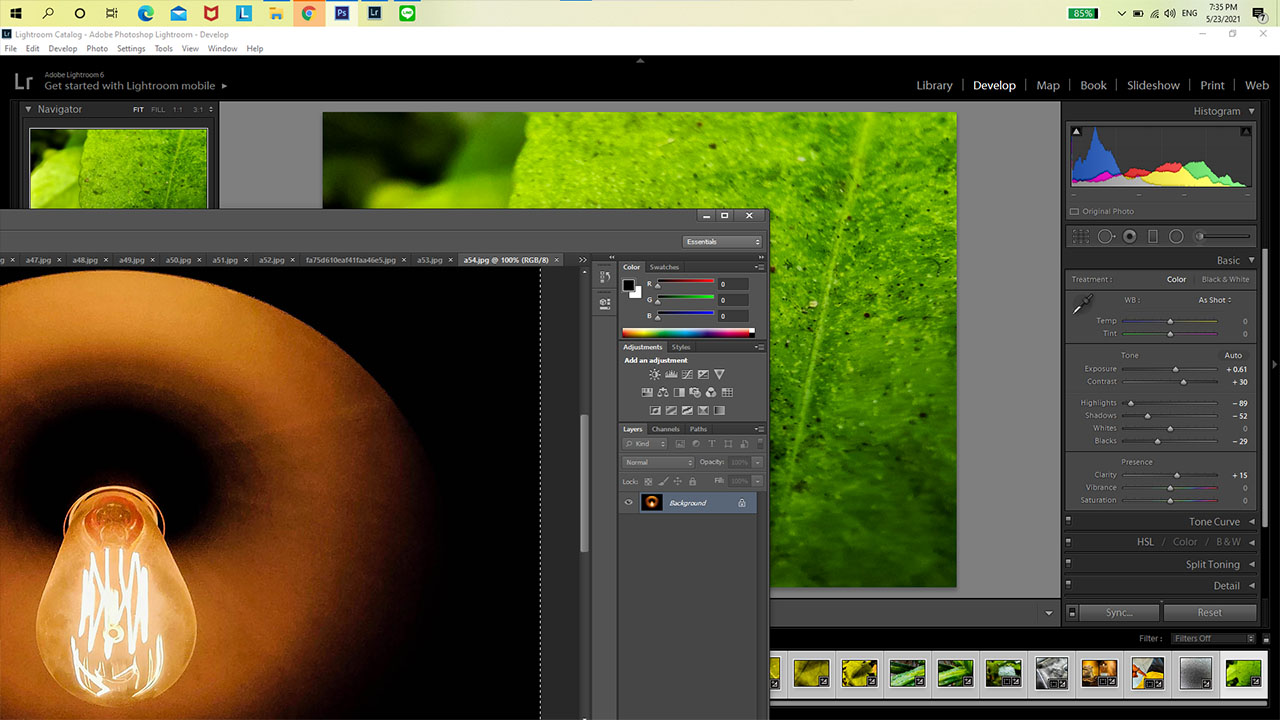Toggle the Lock position option

pos(677,481)
